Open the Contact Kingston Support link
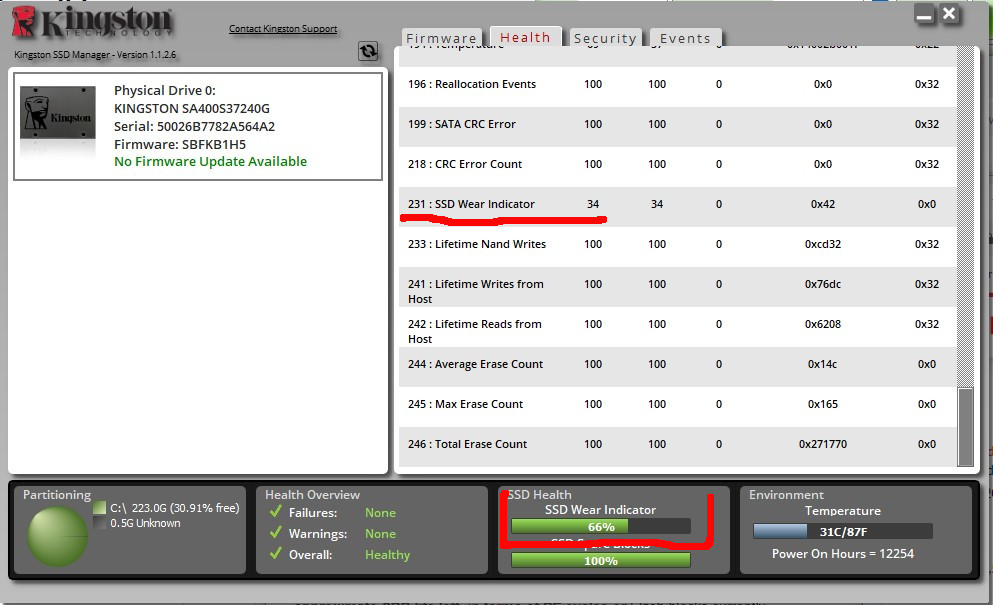Screen dimensions: 993x605 (283, 29)
